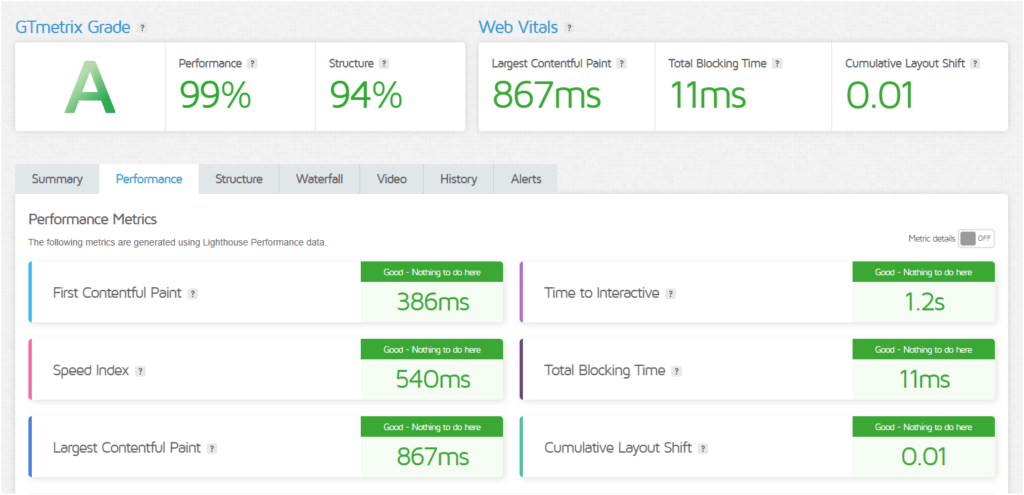The image size is (1024, 495).
Task: Click help icon beside Web Vitals heading
Action: pyautogui.click(x=569, y=28)
